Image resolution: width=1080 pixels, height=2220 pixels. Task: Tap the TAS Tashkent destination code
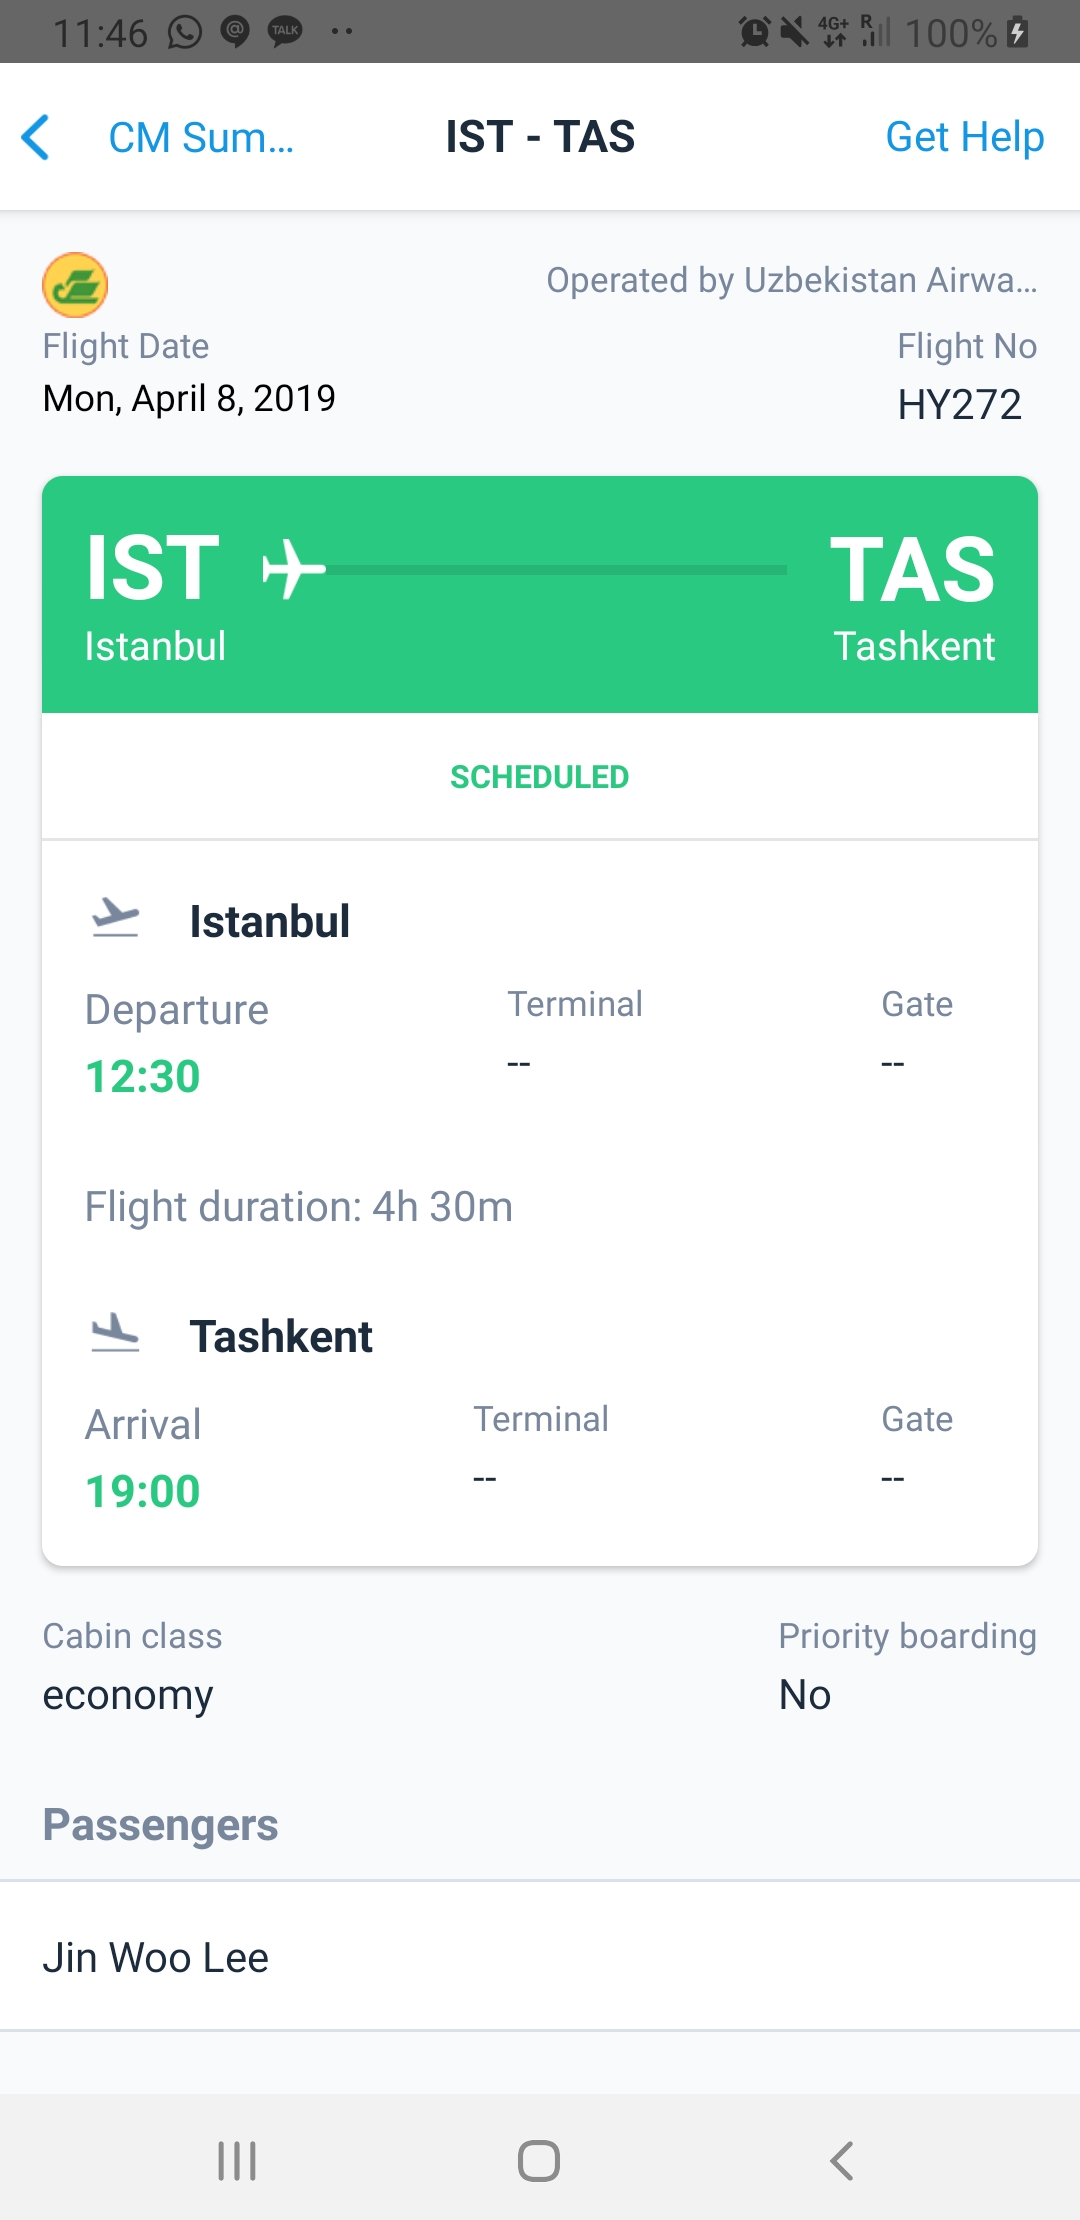(912, 570)
